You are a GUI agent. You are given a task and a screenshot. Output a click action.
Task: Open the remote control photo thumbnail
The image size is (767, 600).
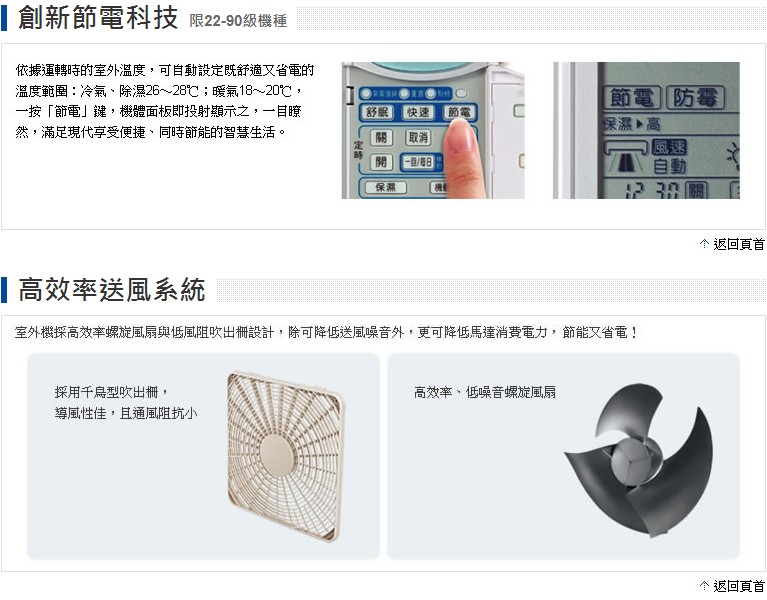pos(433,131)
